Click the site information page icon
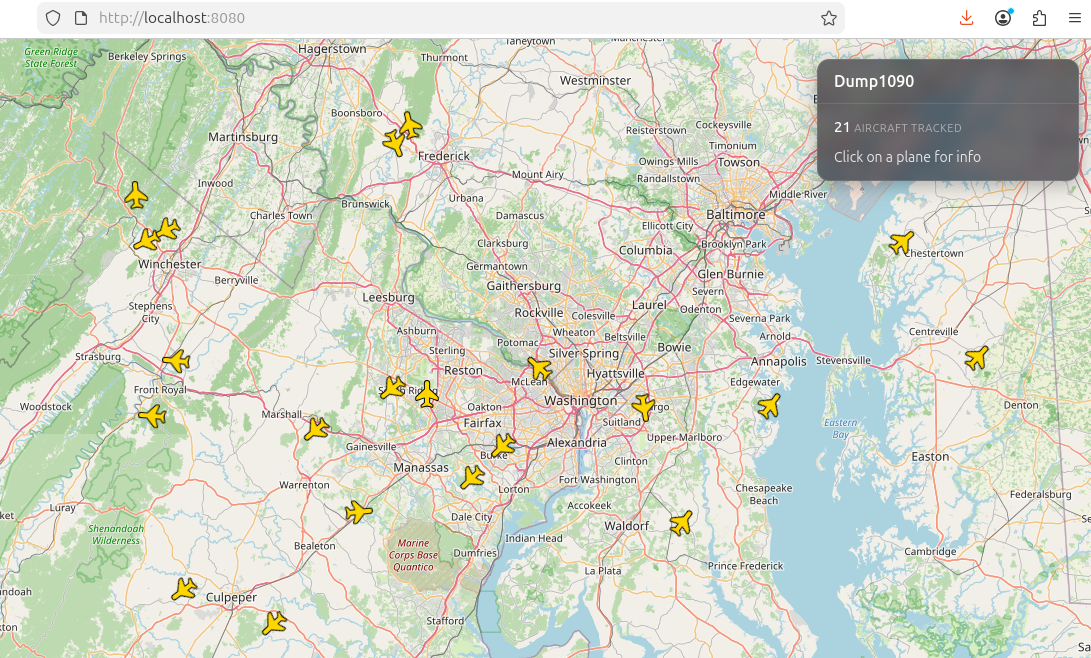Image resolution: width=1091 pixels, height=658 pixels. click(x=81, y=18)
